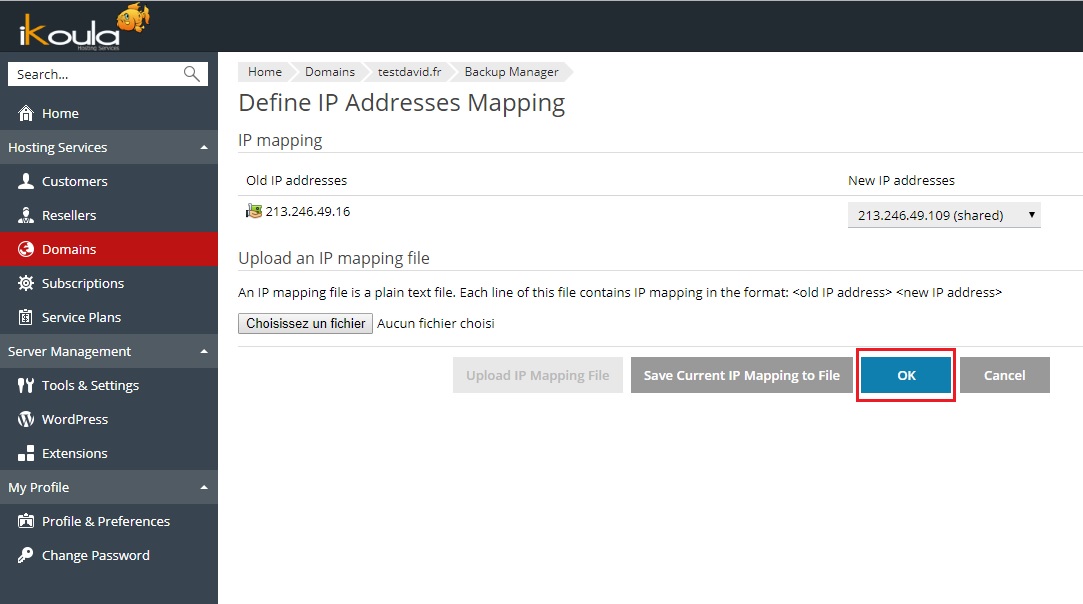
Task: Select Domains in the sidebar
Action: 108,249
